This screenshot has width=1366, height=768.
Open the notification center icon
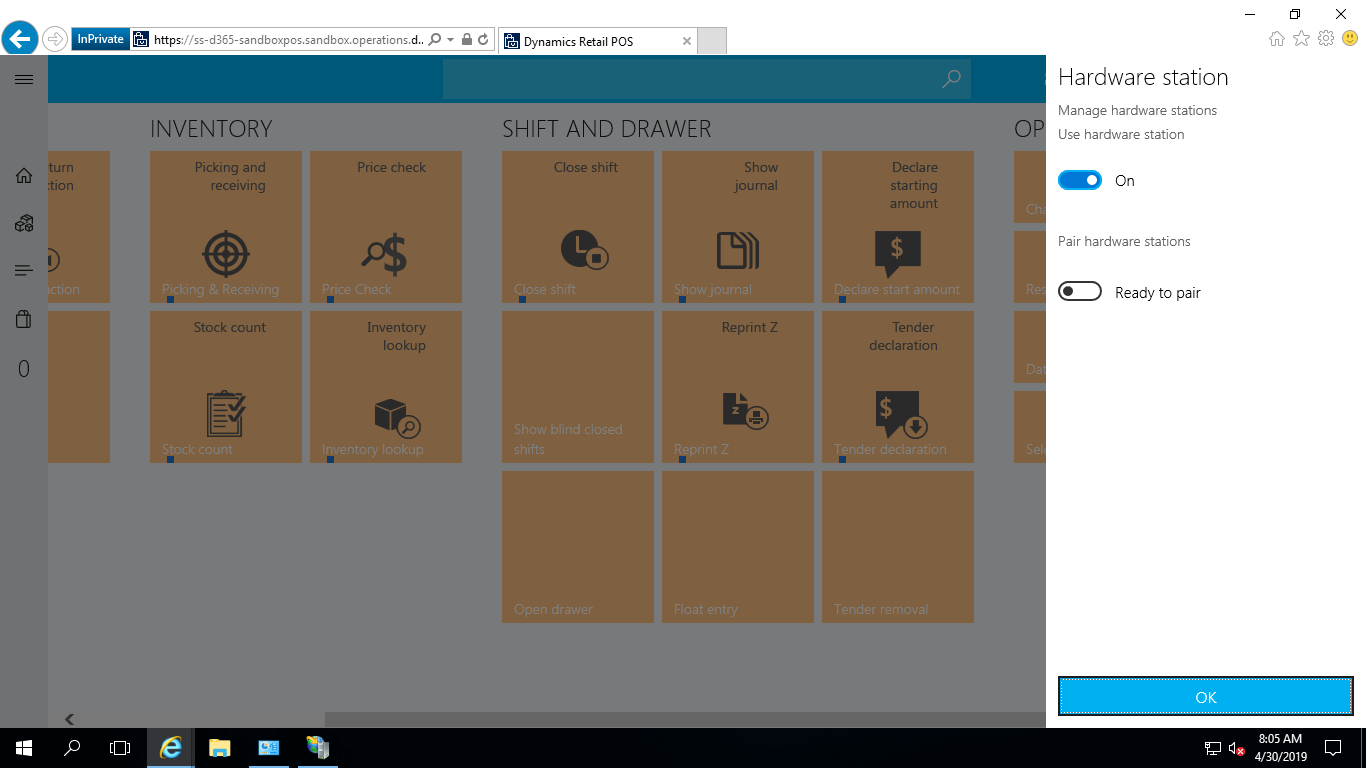[1332, 748]
